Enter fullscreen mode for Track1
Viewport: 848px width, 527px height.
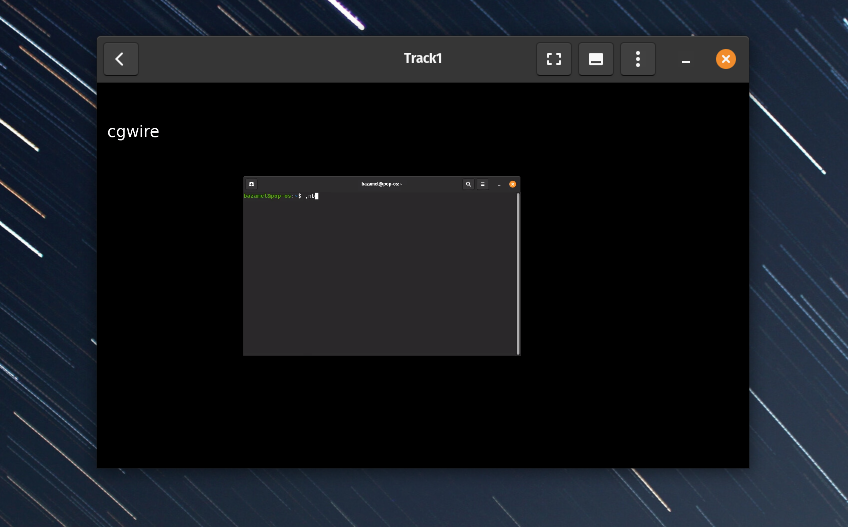554,59
